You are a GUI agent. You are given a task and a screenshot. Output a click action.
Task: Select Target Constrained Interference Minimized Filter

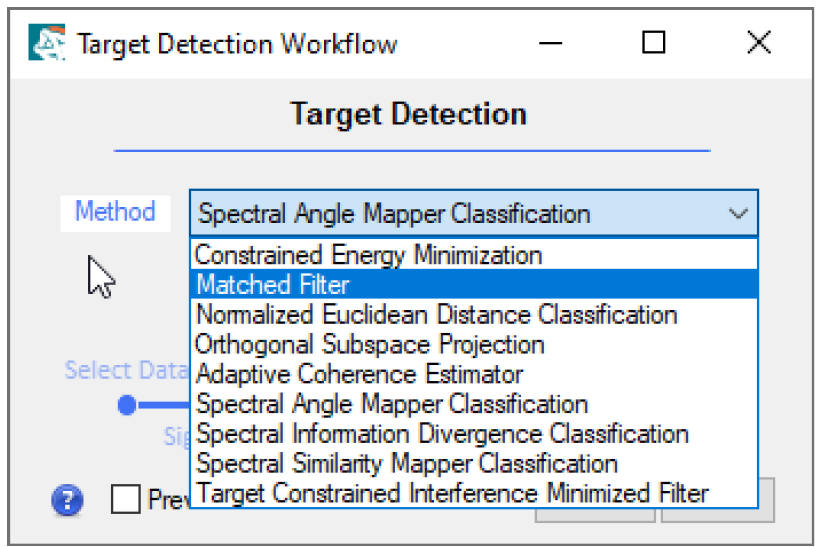click(x=452, y=493)
